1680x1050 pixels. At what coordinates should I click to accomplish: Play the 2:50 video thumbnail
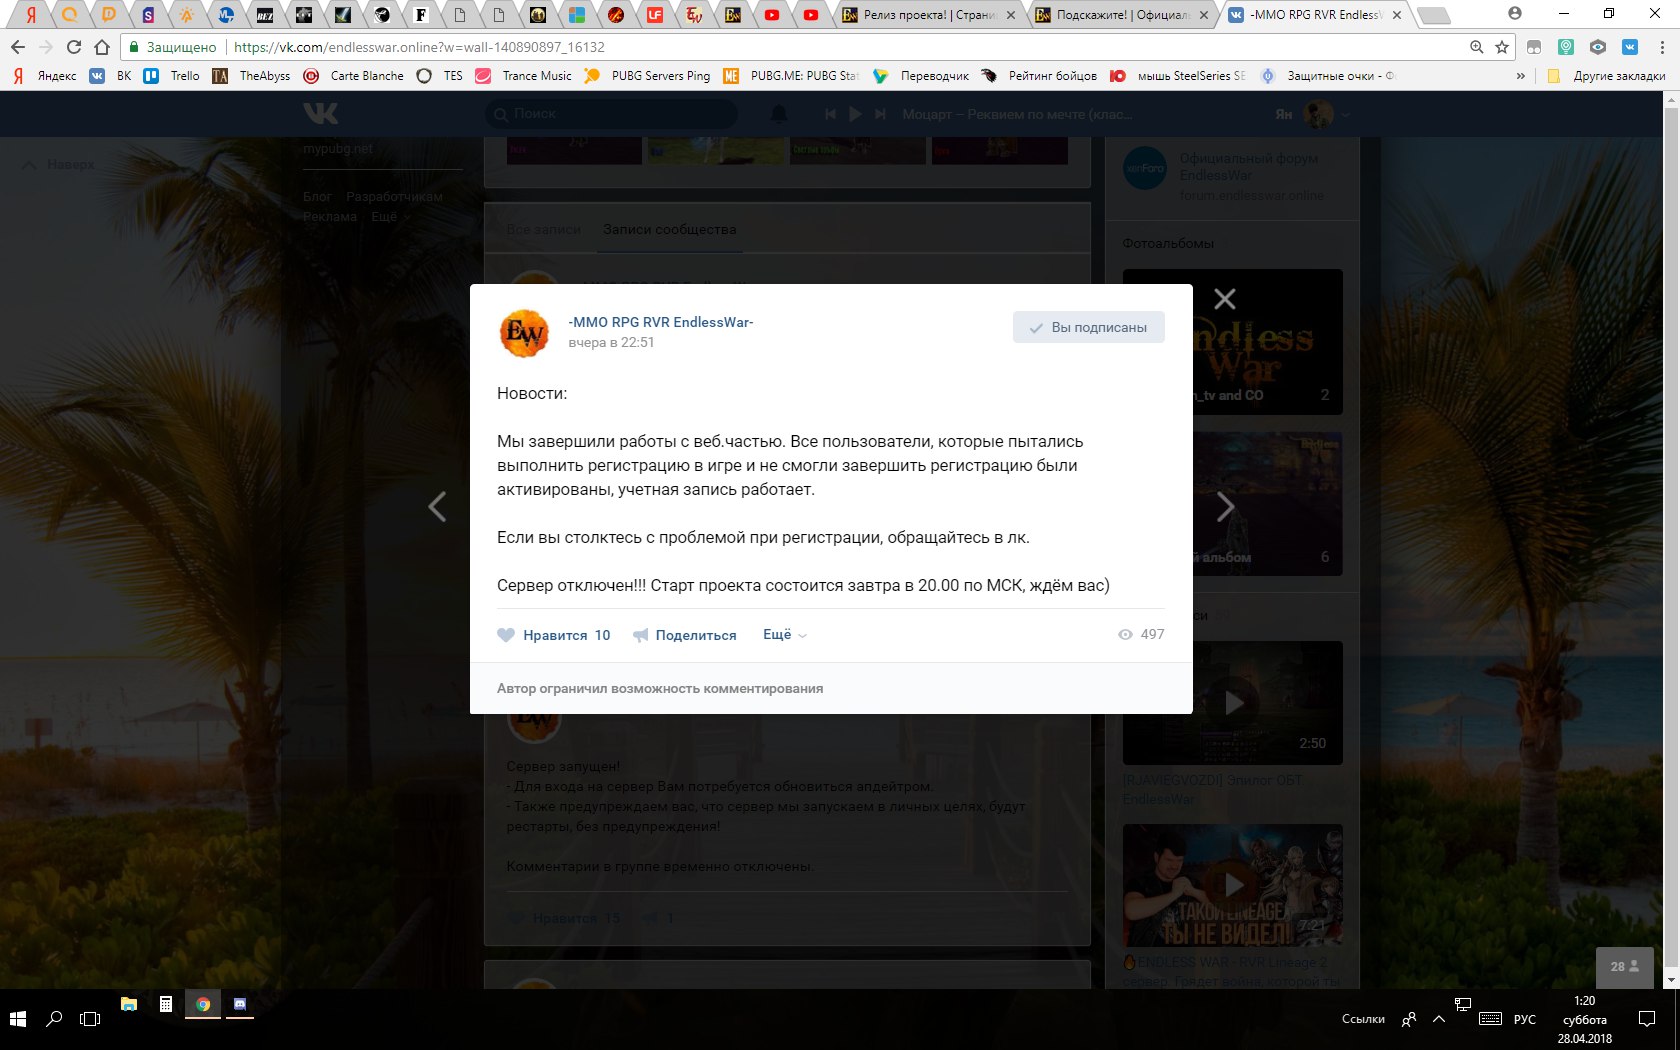coord(1232,702)
